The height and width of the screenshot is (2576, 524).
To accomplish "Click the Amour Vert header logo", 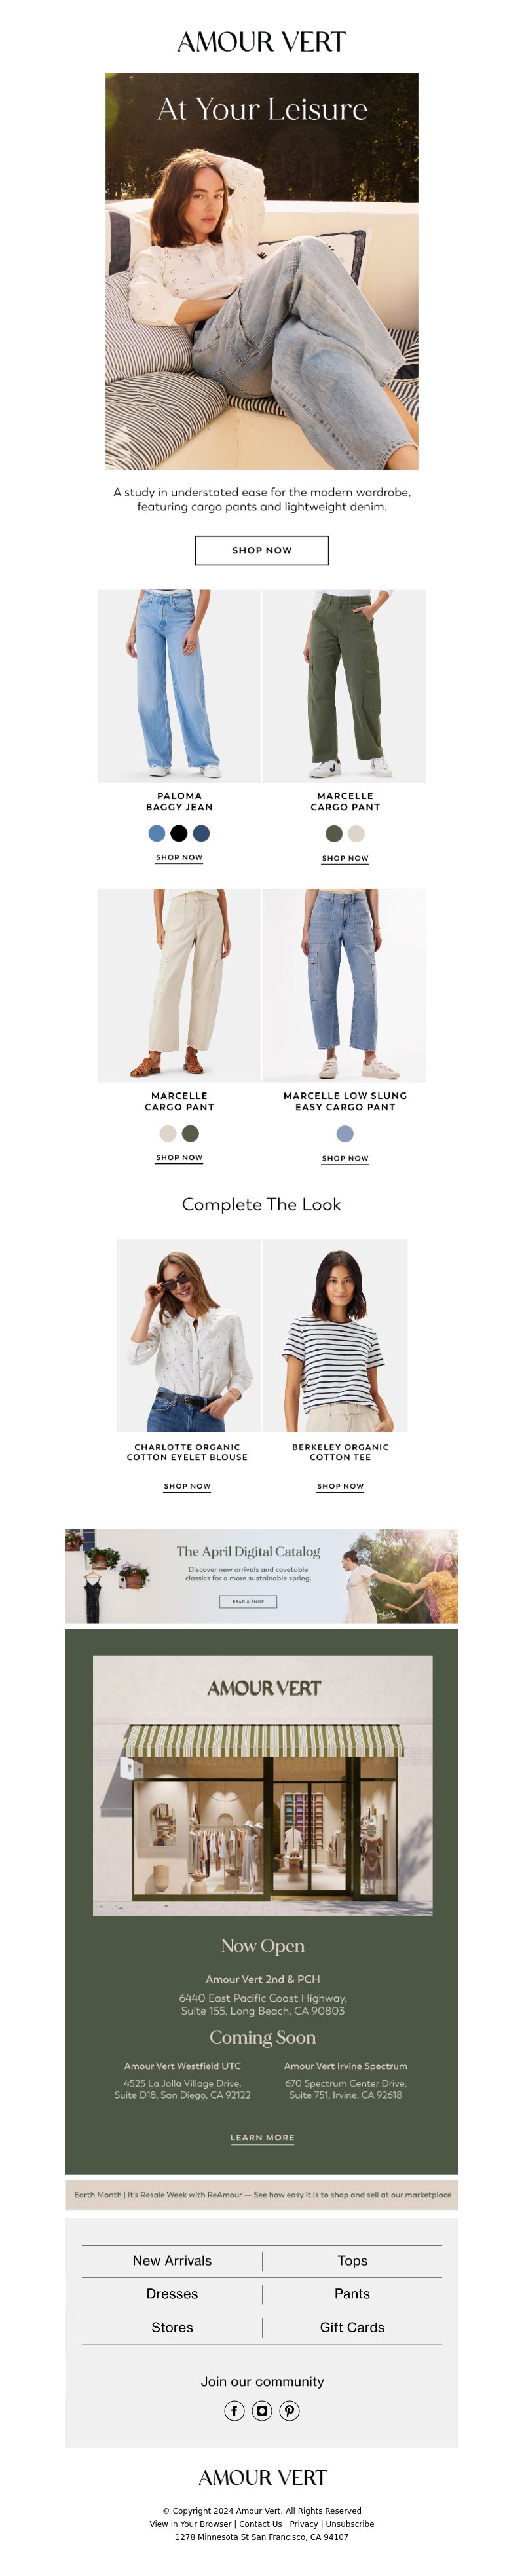I will pyautogui.click(x=262, y=42).
